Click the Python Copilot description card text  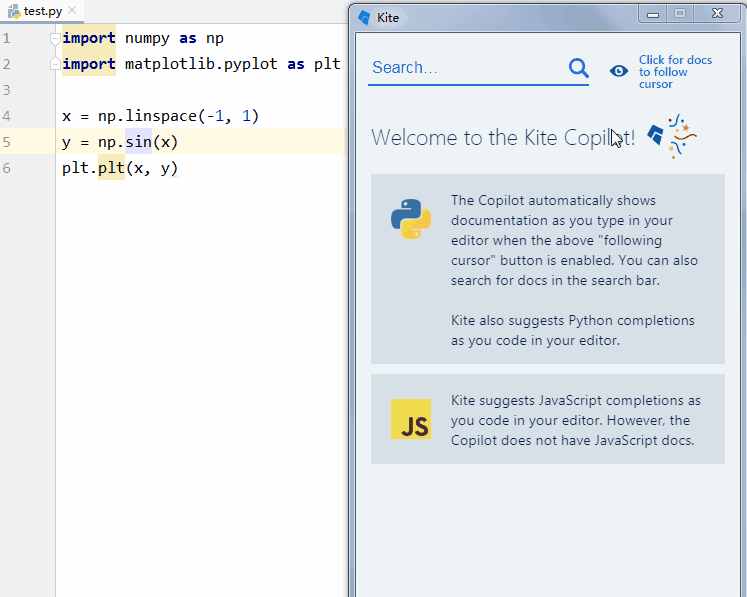[575, 270]
